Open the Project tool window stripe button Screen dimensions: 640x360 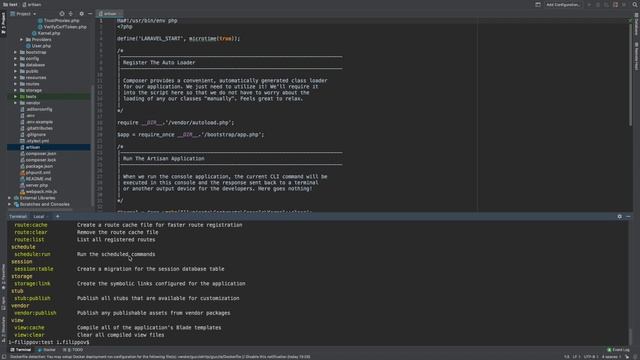pos(3,24)
